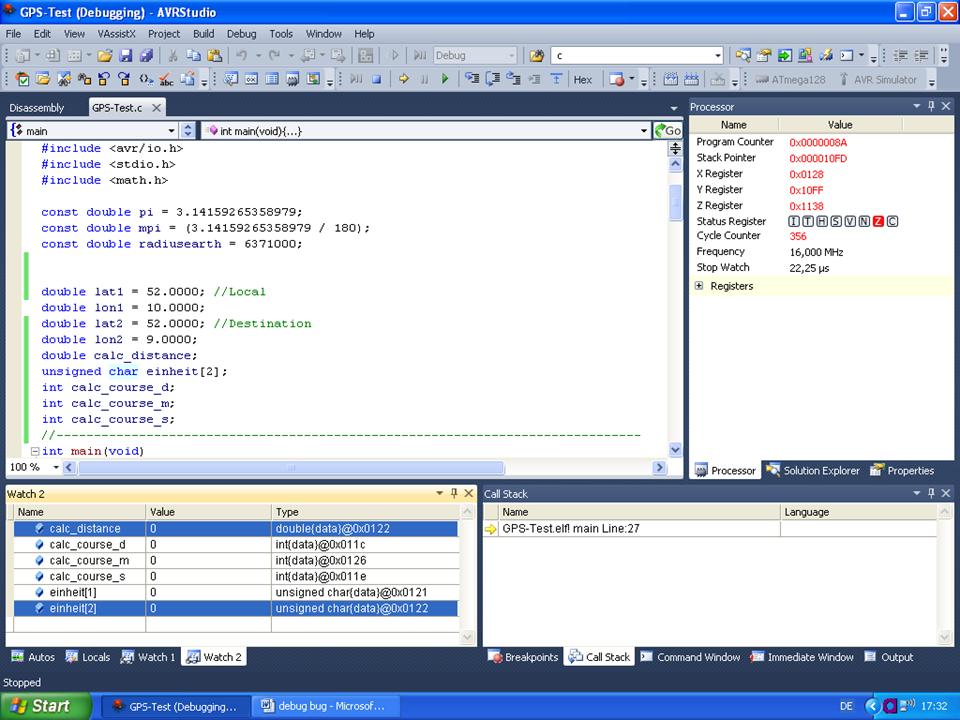Toggle Hex display mode
The height and width of the screenshot is (720, 960).
pyautogui.click(x=582, y=79)
